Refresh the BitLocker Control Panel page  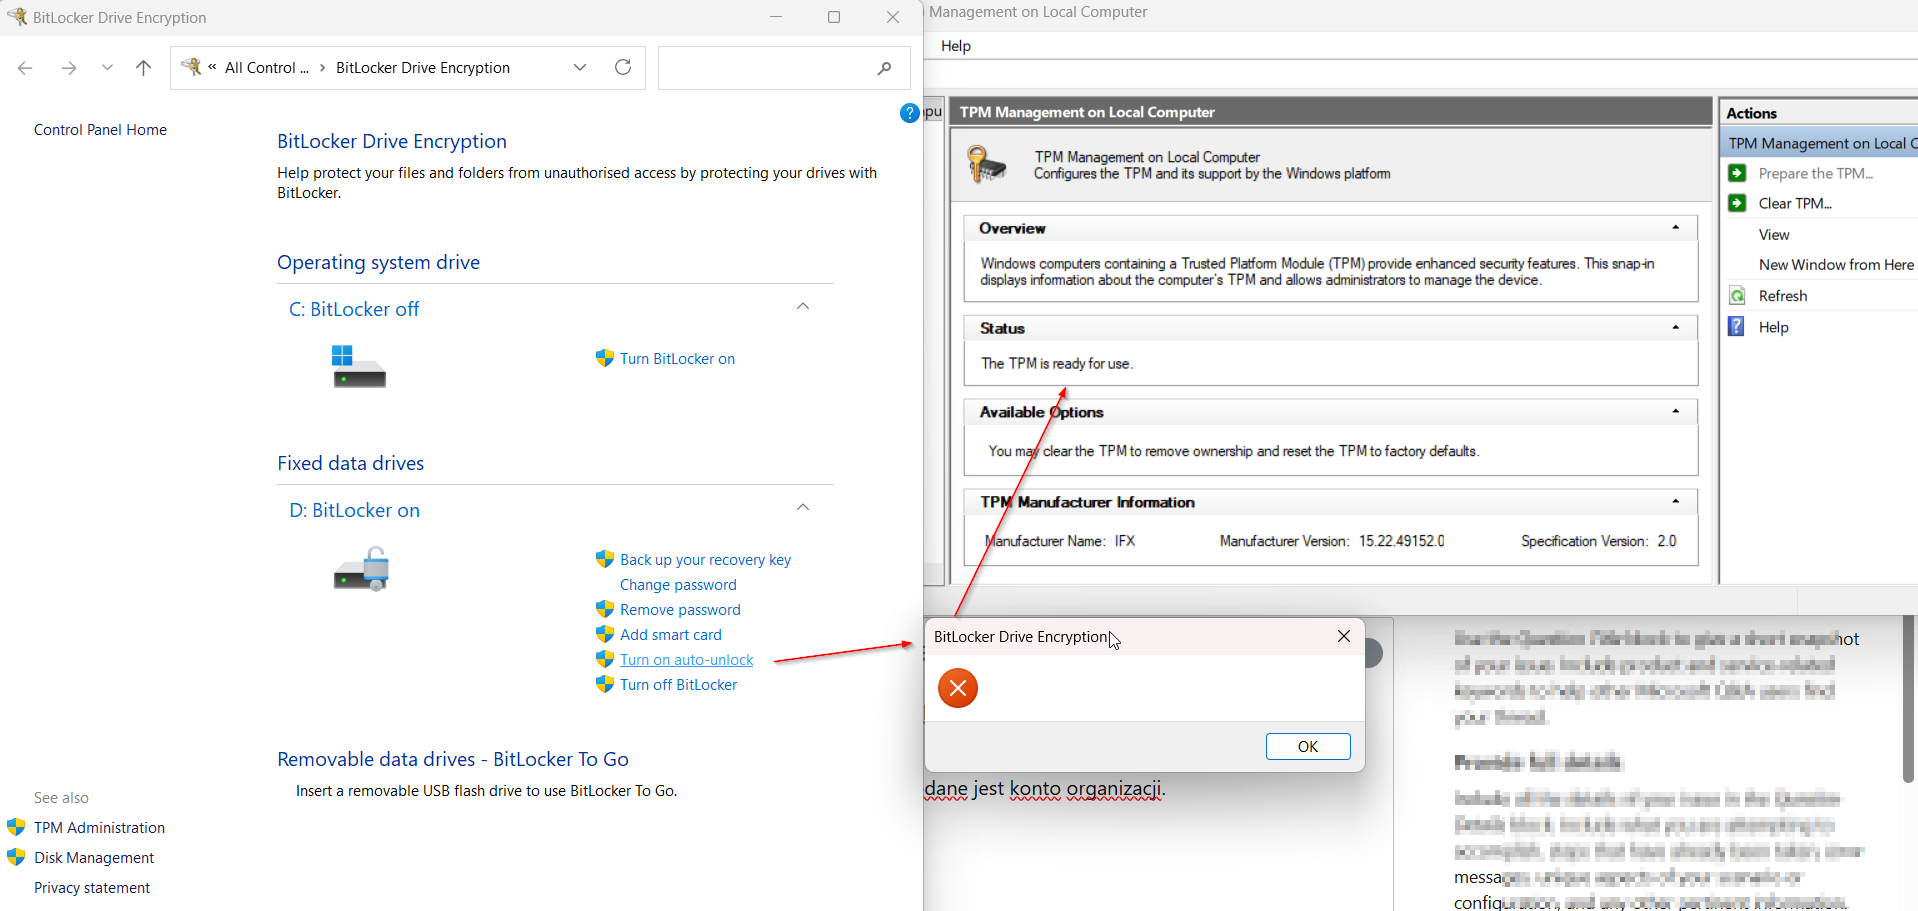coord(623,67)
